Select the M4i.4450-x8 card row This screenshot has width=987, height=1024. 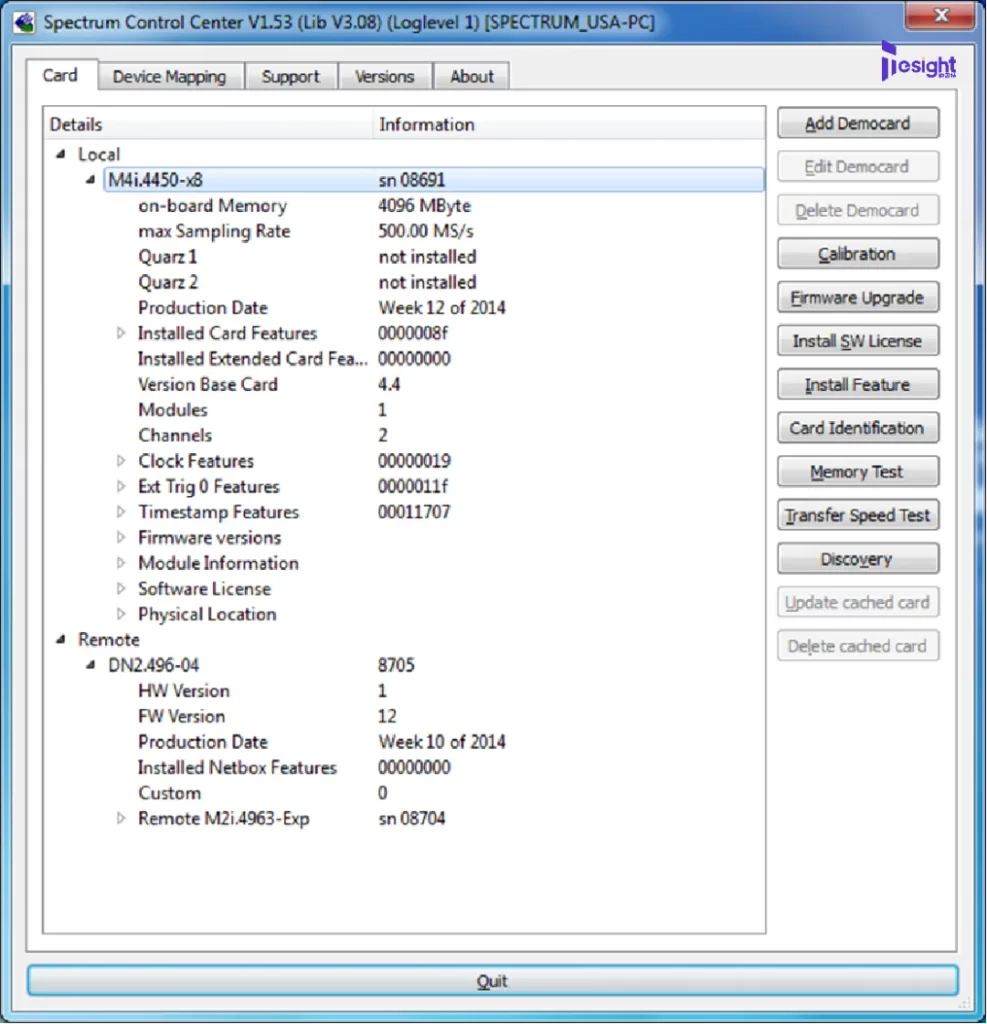[434, 180]
